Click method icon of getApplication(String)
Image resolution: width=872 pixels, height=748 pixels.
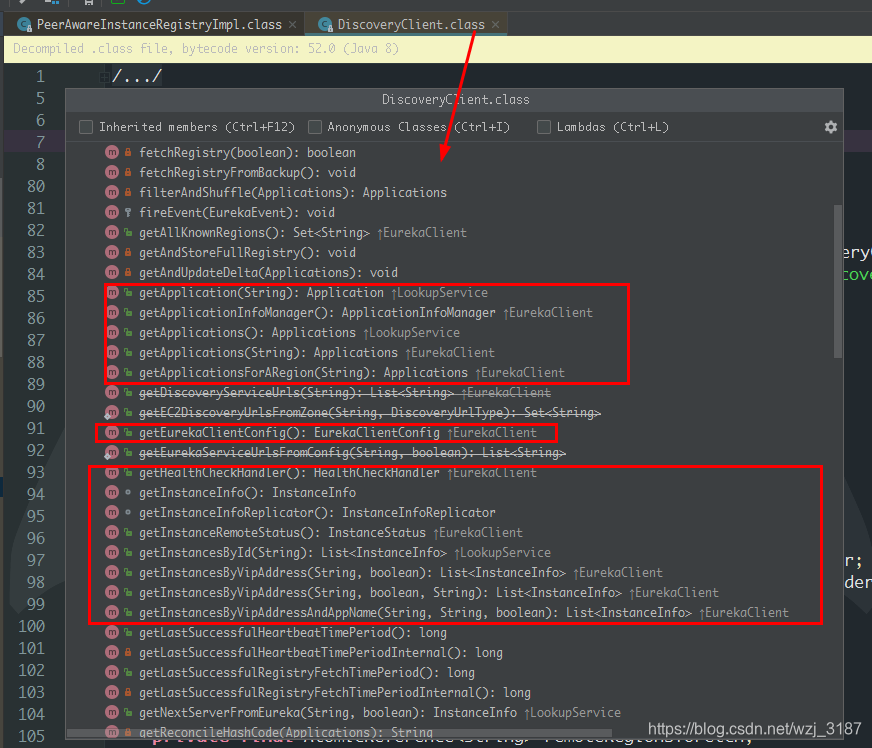112,293
